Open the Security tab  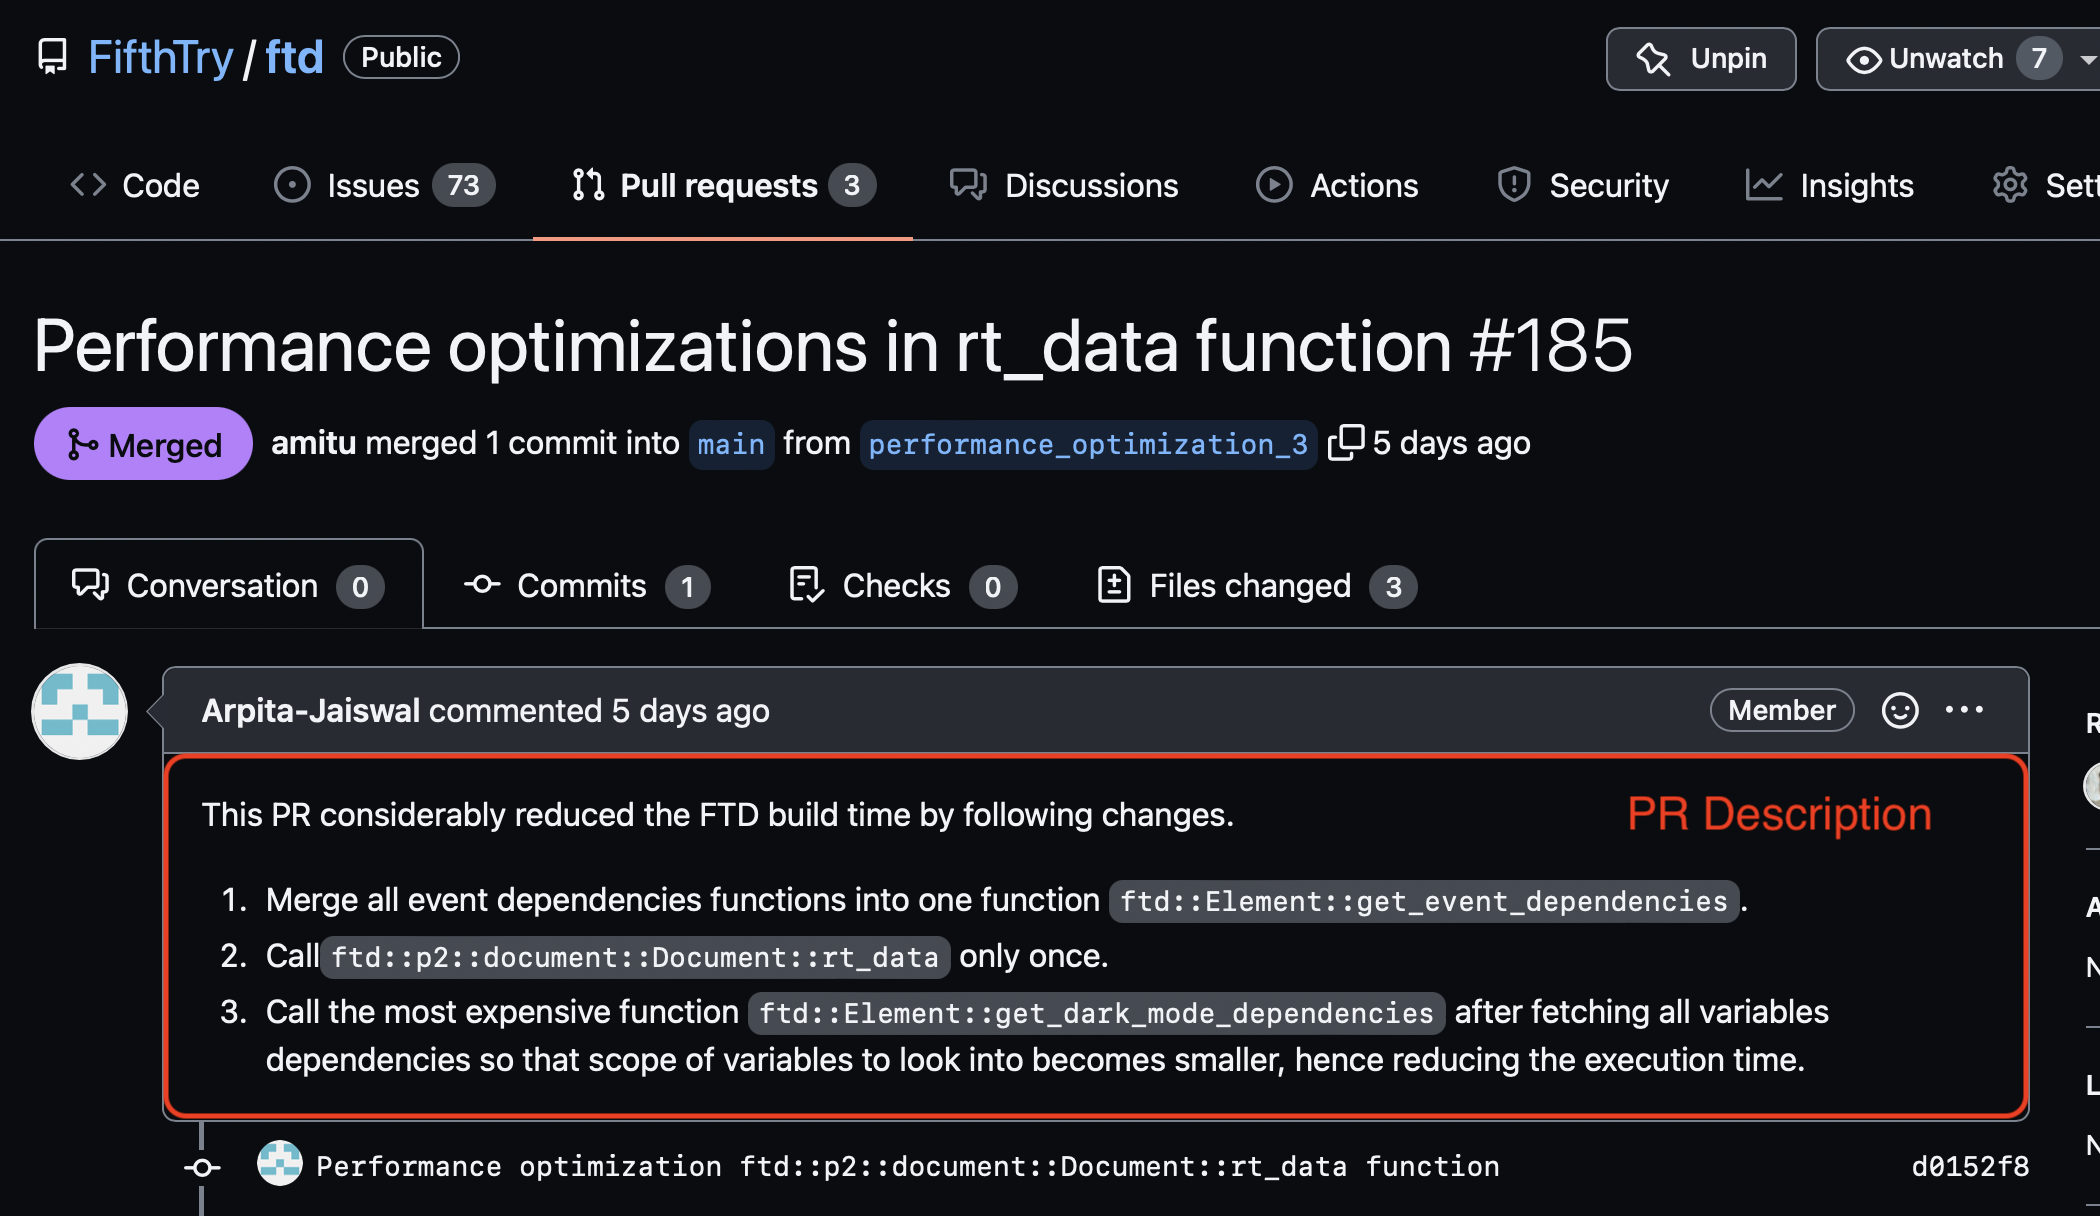[x=1583, y=186]
